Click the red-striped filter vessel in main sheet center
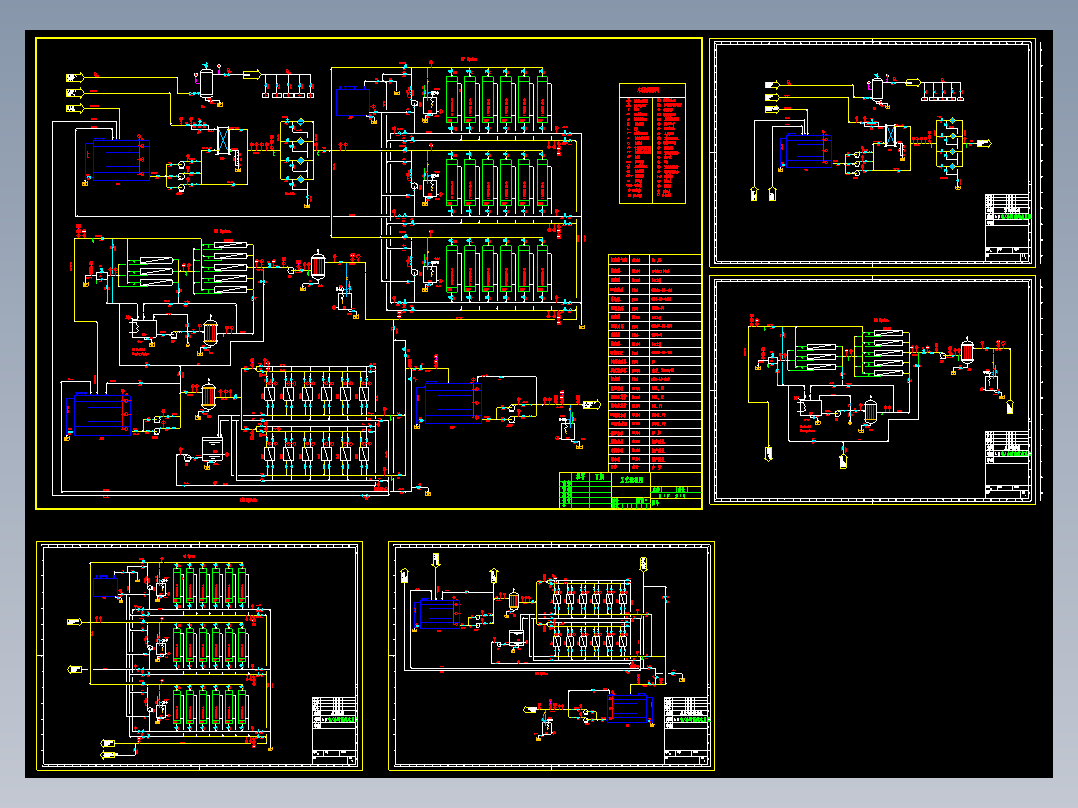 (x=318, y=266)
